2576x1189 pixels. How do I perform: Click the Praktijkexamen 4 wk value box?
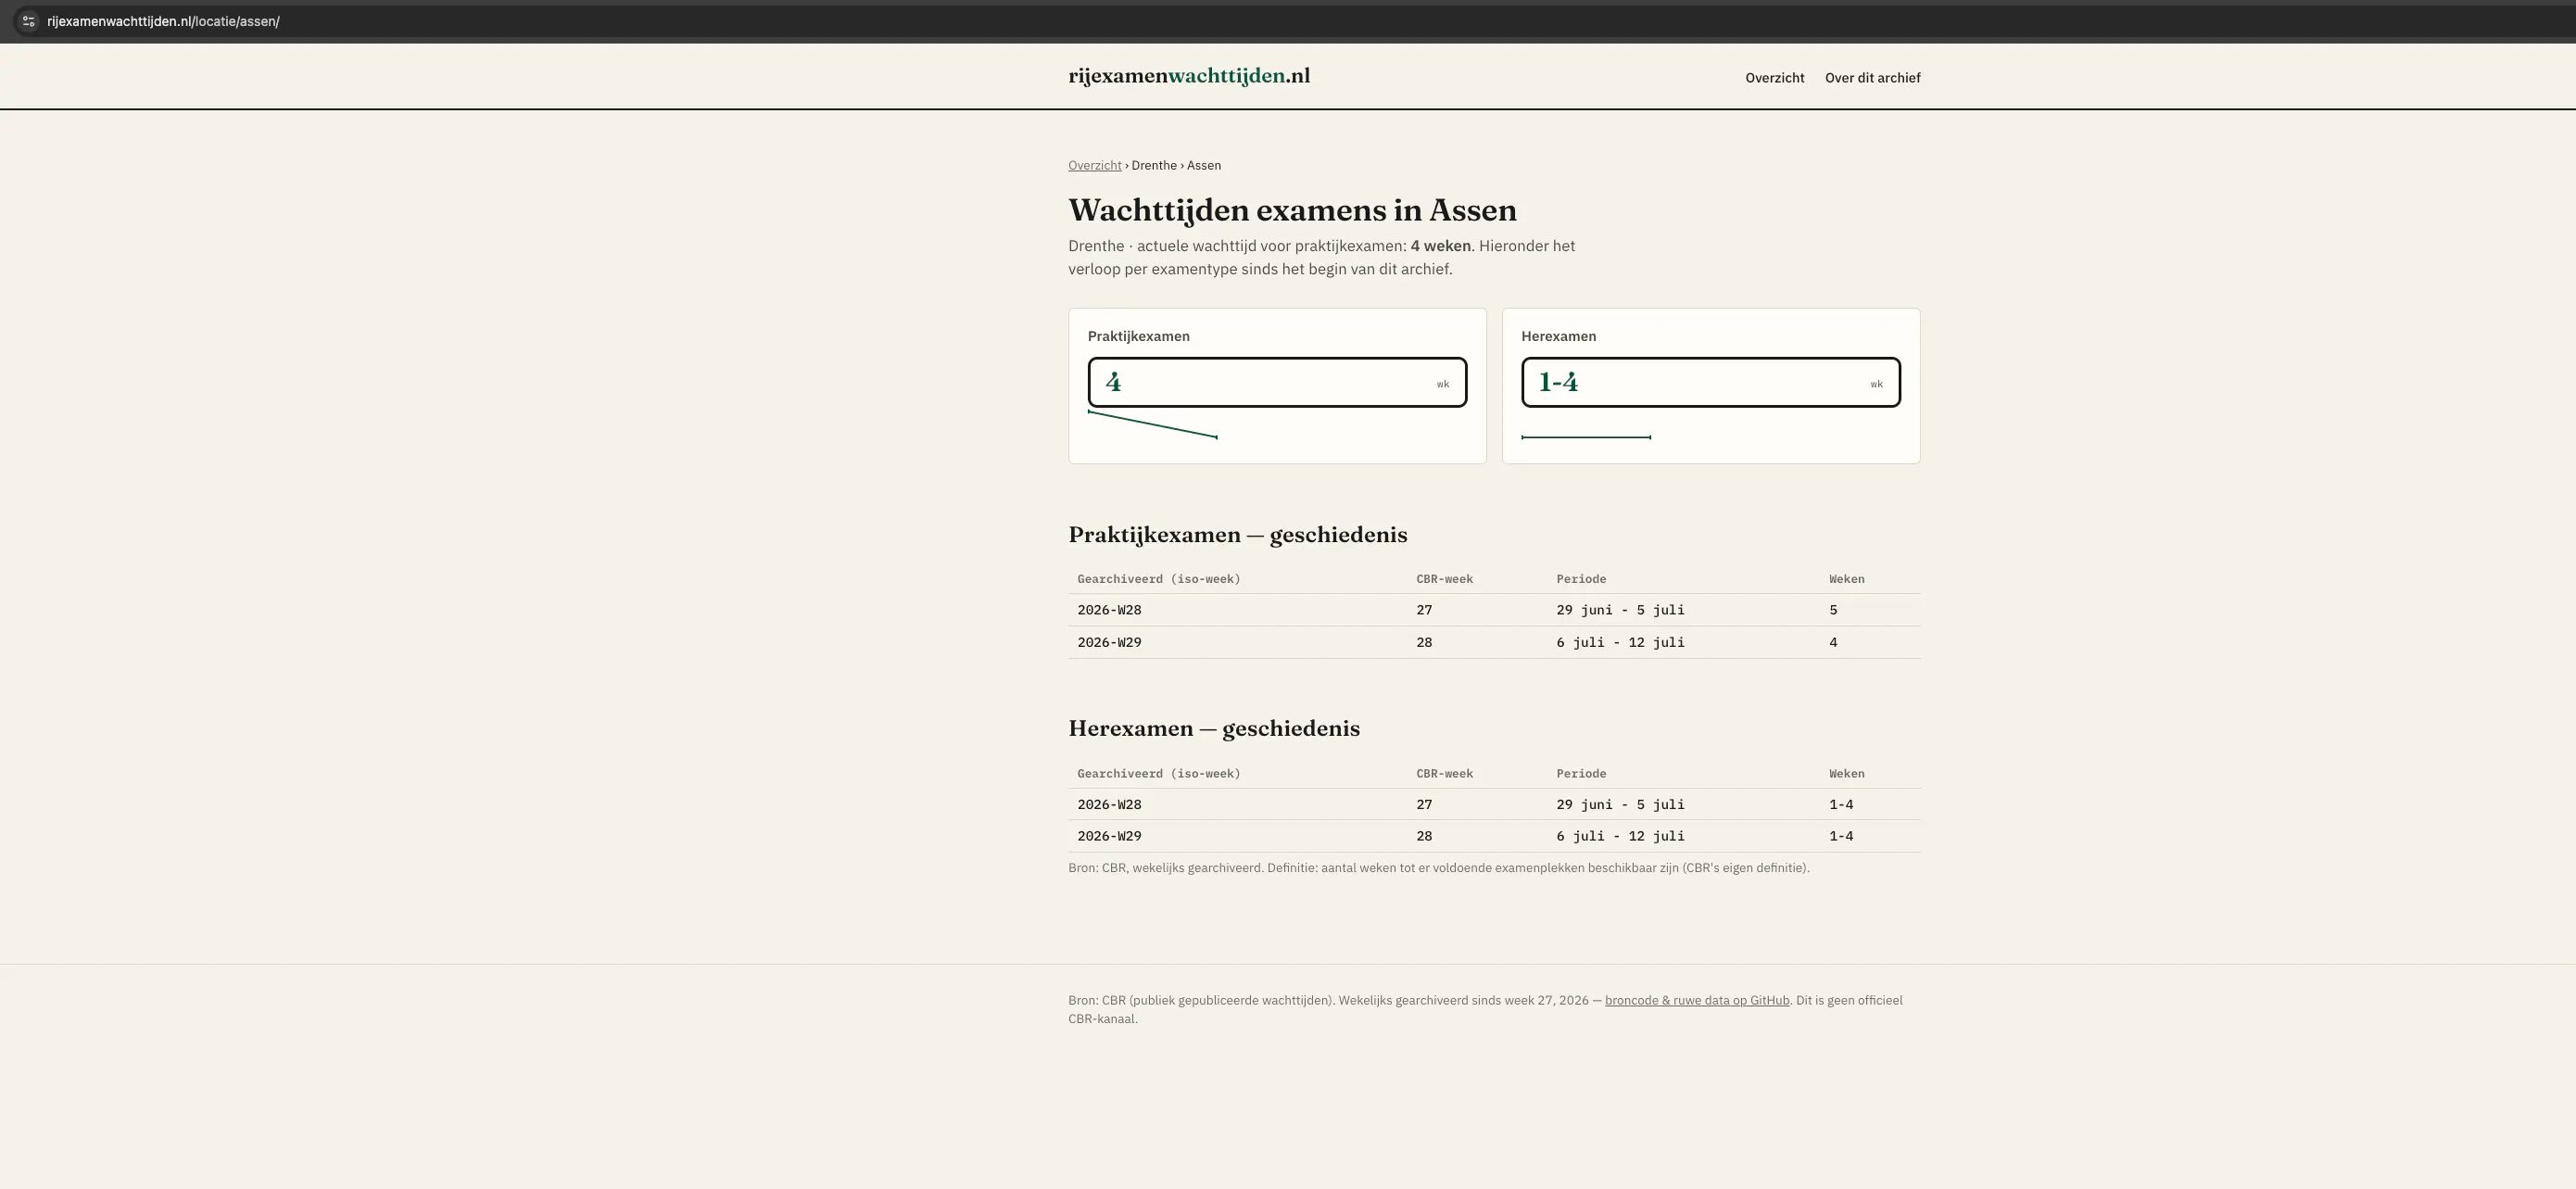tap(1277, 382)
